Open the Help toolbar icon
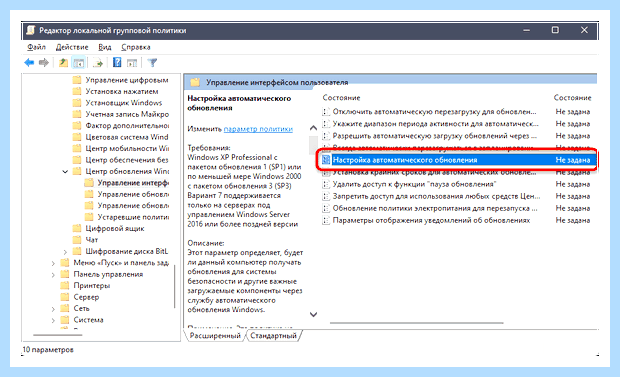The width and height of the screenshot is (620, 377). (x=117, y=63)
